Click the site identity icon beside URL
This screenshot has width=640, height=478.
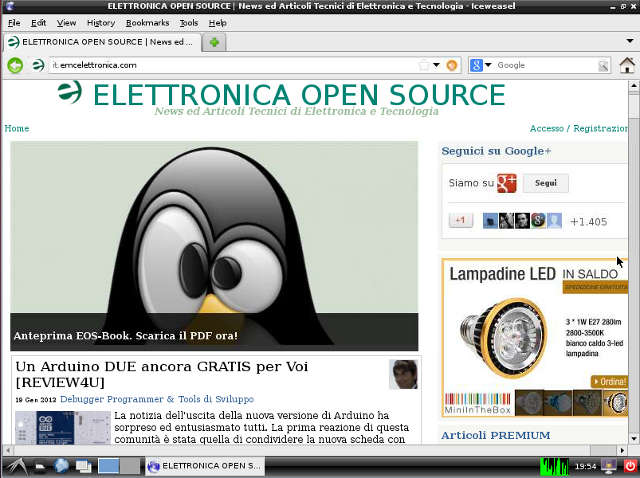coord(38,65)
